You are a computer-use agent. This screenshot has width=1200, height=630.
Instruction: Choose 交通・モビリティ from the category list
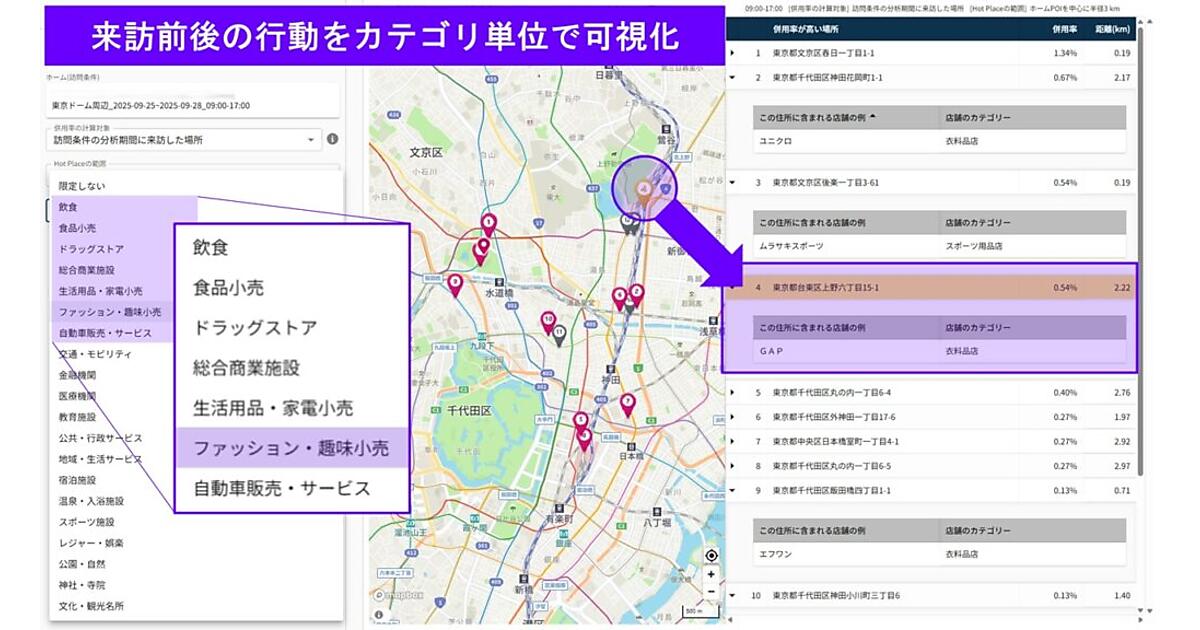coord(95,354)
